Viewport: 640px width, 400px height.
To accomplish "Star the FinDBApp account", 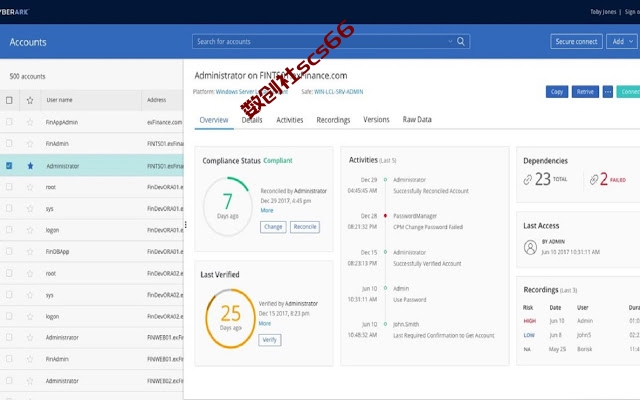I will [30, 251].
